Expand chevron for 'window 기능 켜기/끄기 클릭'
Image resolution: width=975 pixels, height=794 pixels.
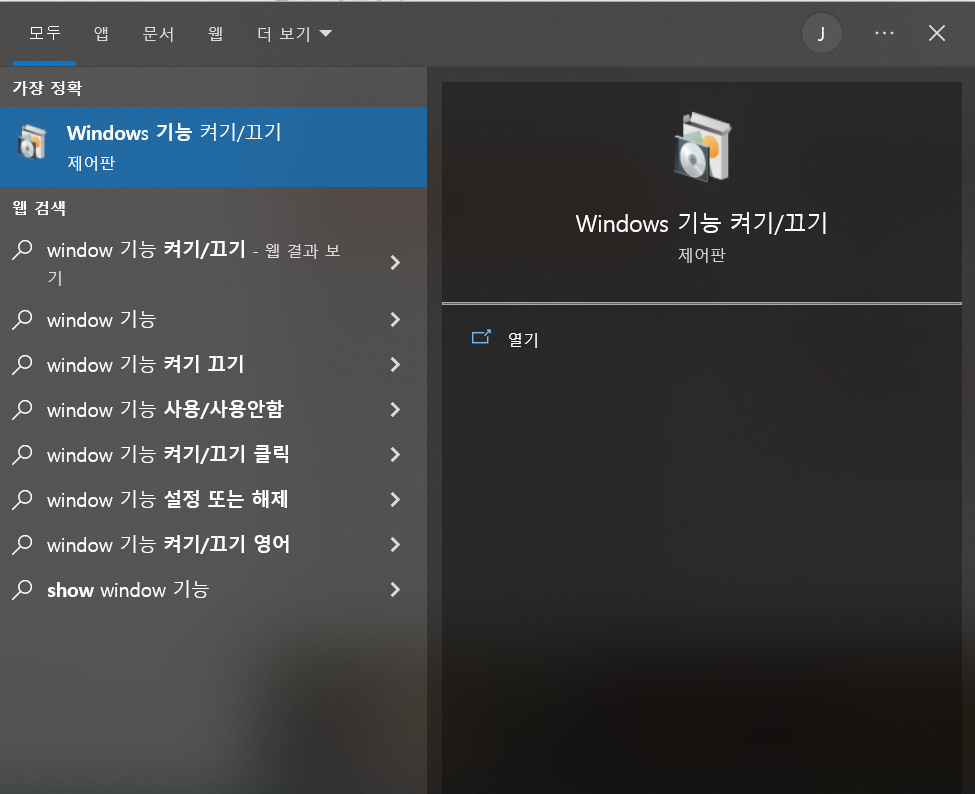pos(395,455)
